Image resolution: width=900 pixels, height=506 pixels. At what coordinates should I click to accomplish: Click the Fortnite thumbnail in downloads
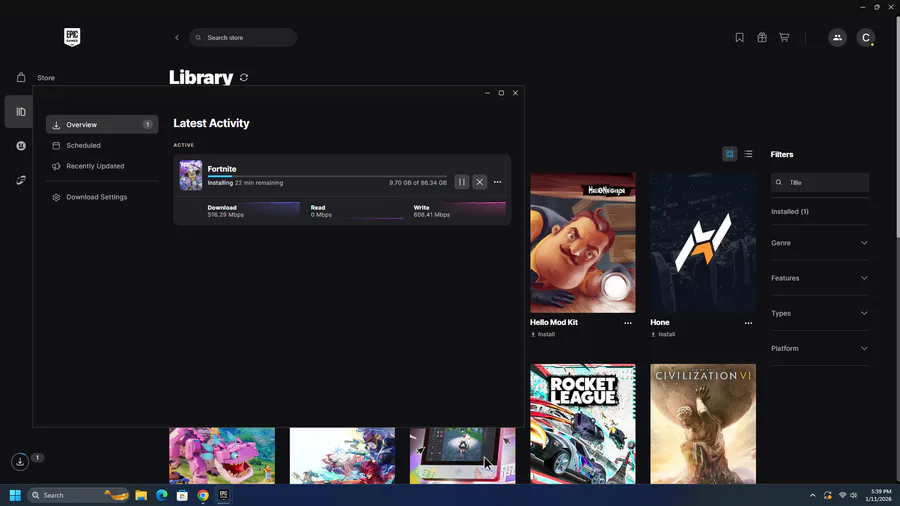tap(191, 175)
